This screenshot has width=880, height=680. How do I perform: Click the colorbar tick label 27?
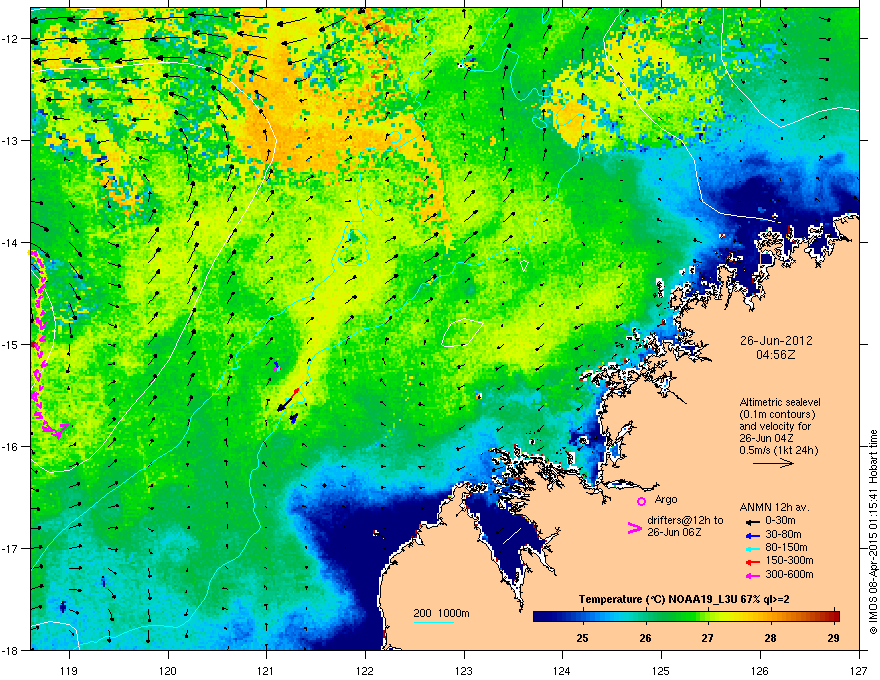[708, 638]
